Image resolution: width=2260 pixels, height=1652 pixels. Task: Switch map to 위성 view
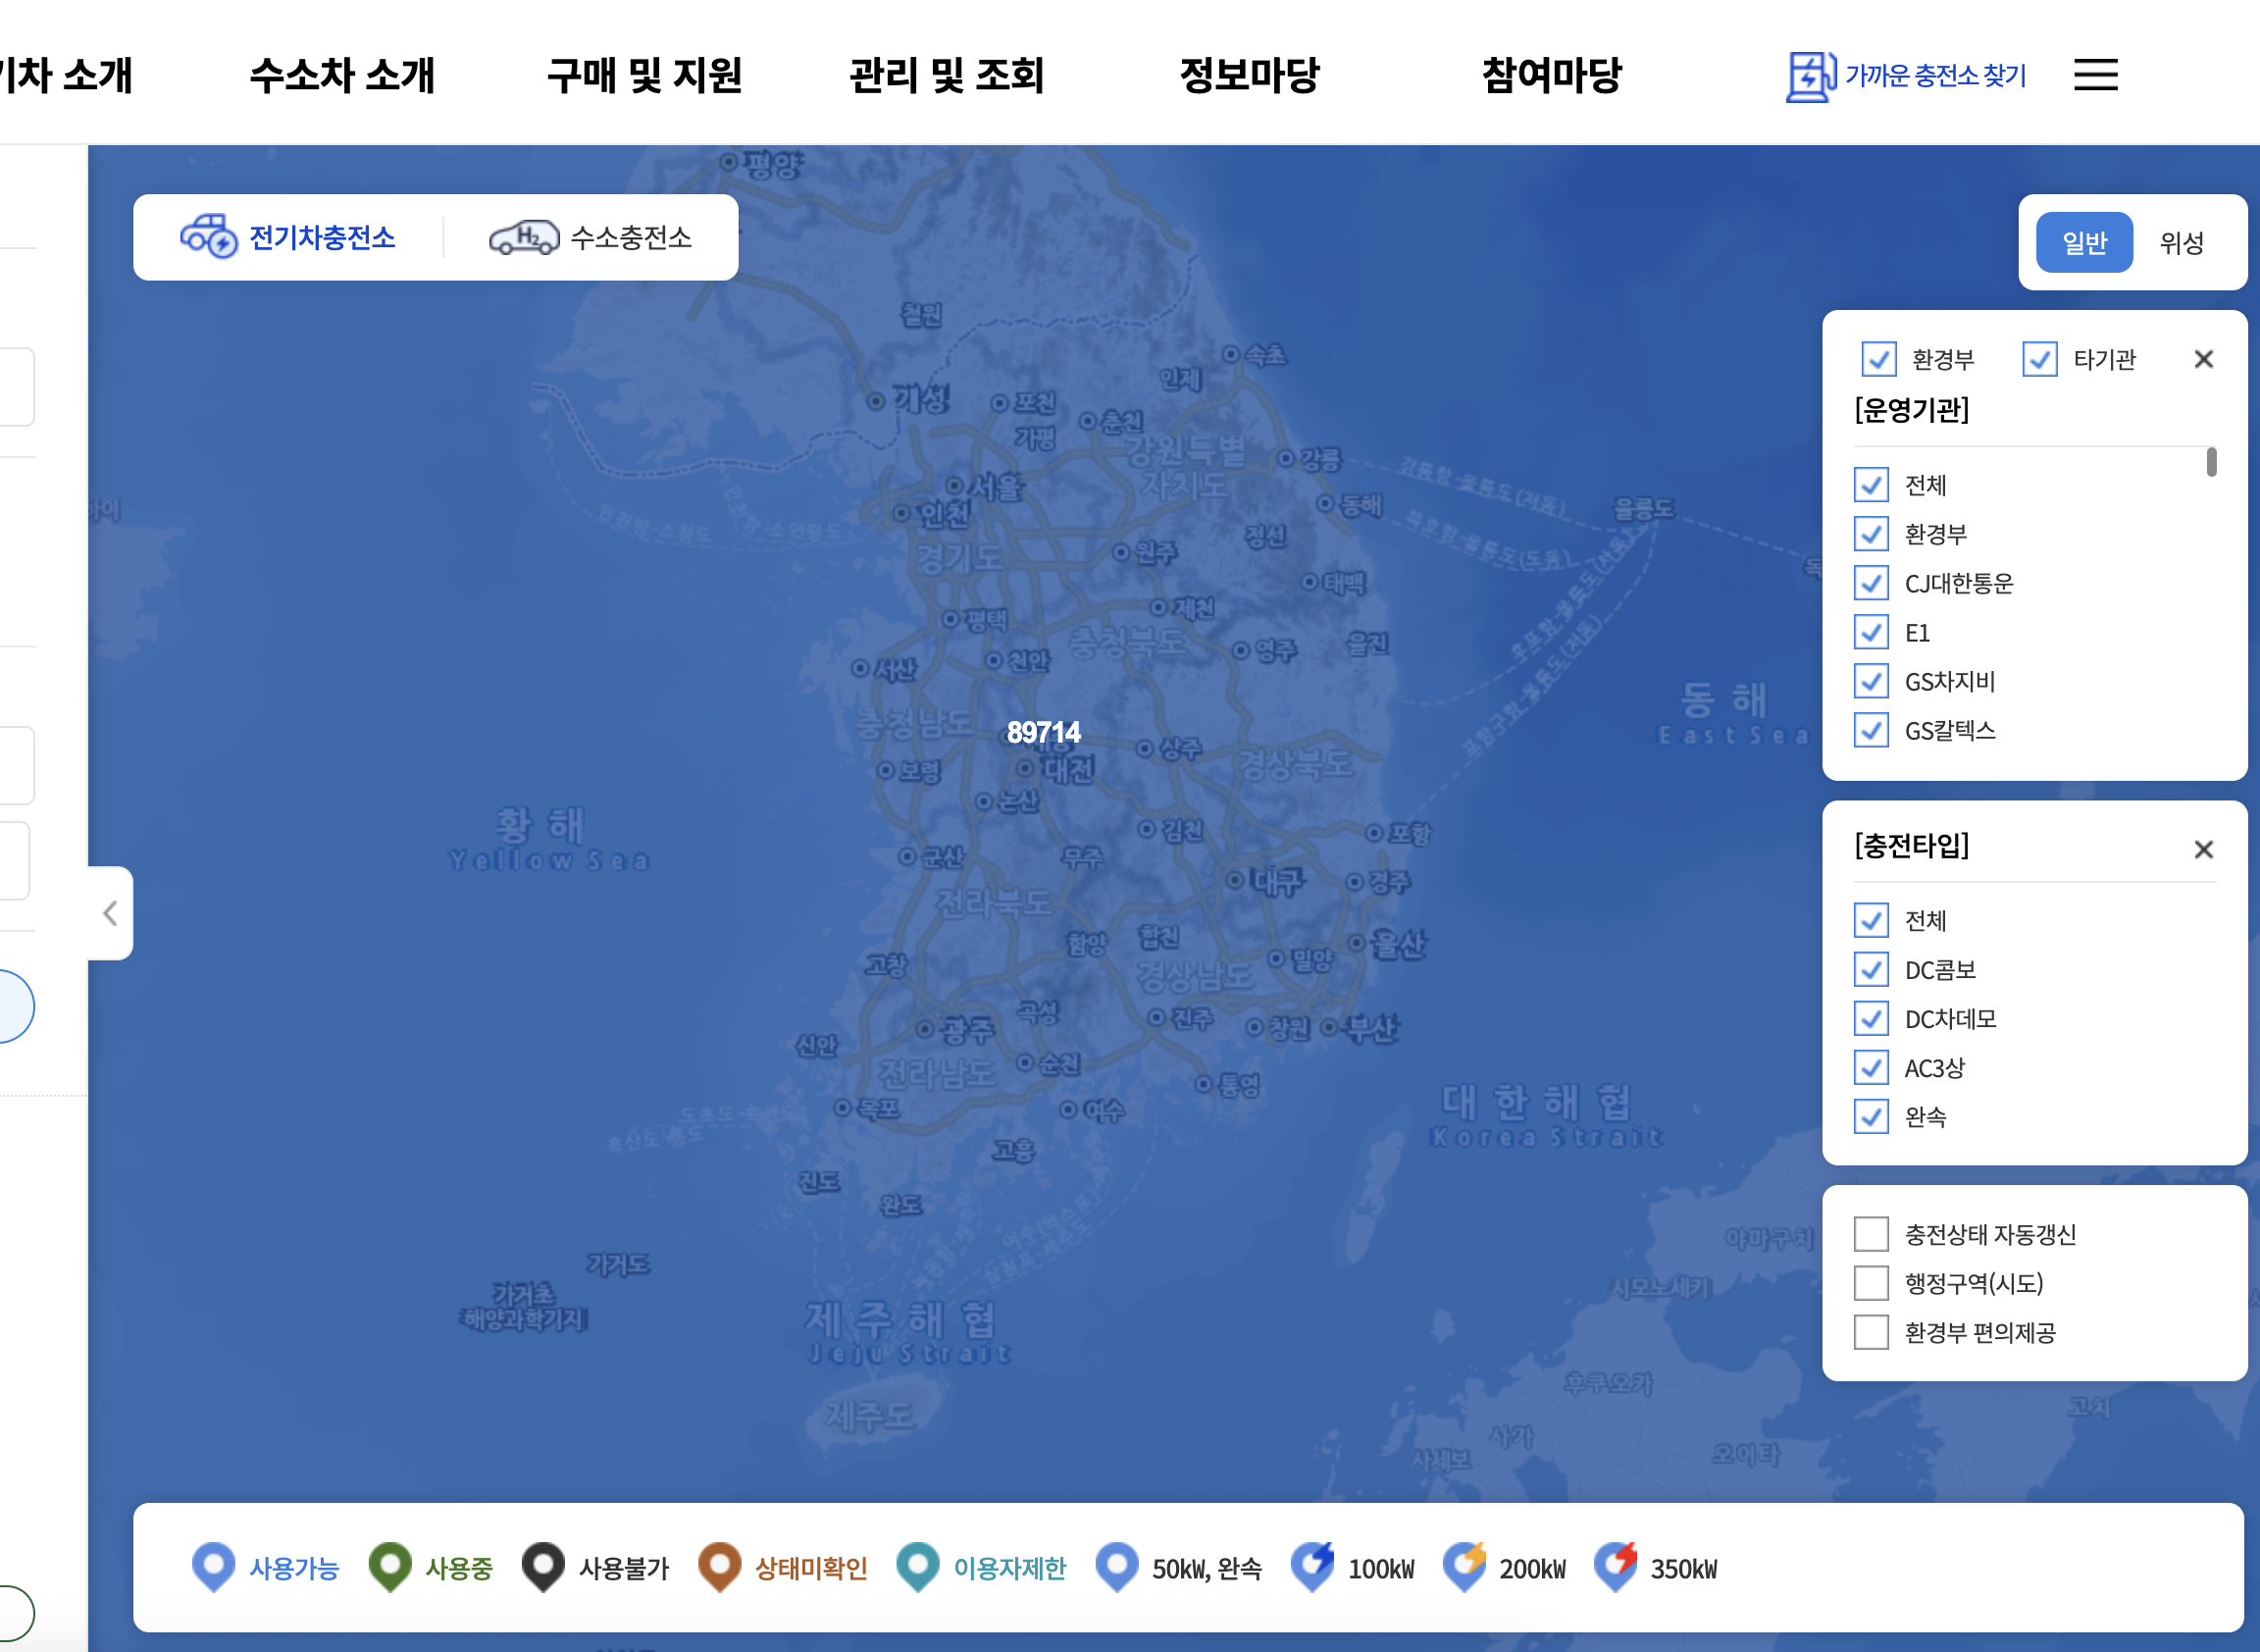tap(2181, 243)
